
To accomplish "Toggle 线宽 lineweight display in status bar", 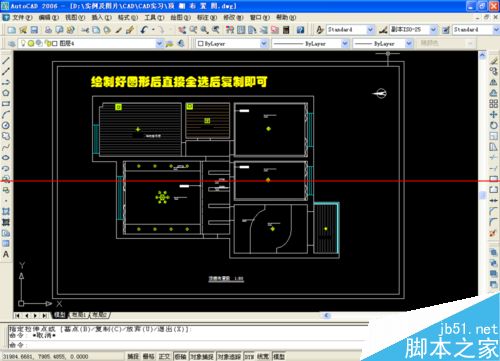I will (x=263, y=356).
